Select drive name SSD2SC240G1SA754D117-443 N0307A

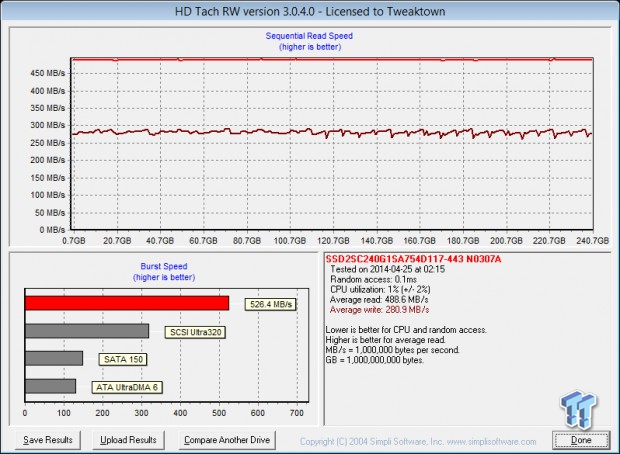(413, 259)
